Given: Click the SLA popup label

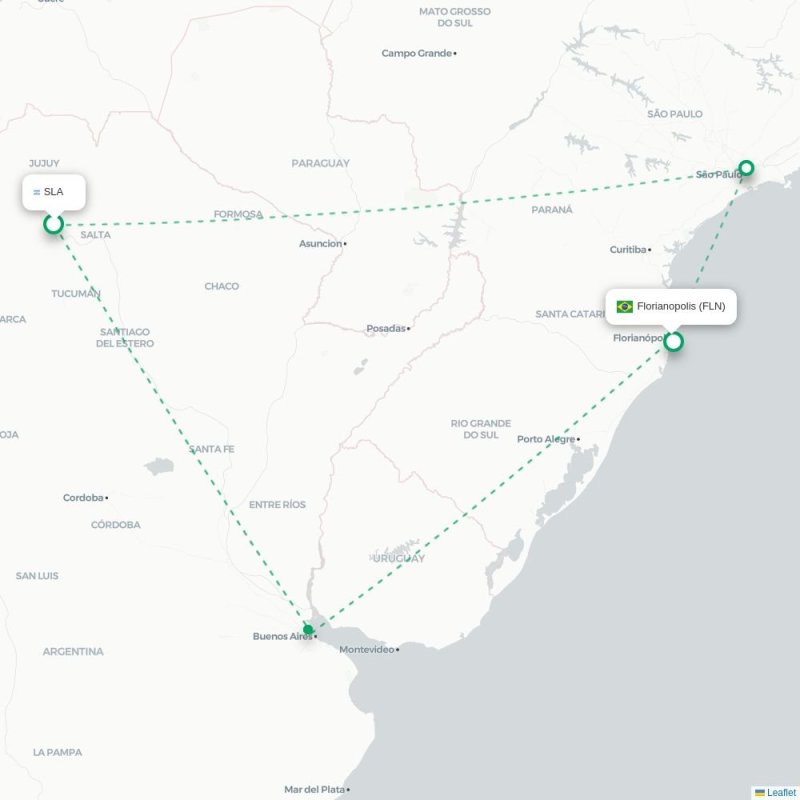Looking at the screenshot, I should (54, 192).
